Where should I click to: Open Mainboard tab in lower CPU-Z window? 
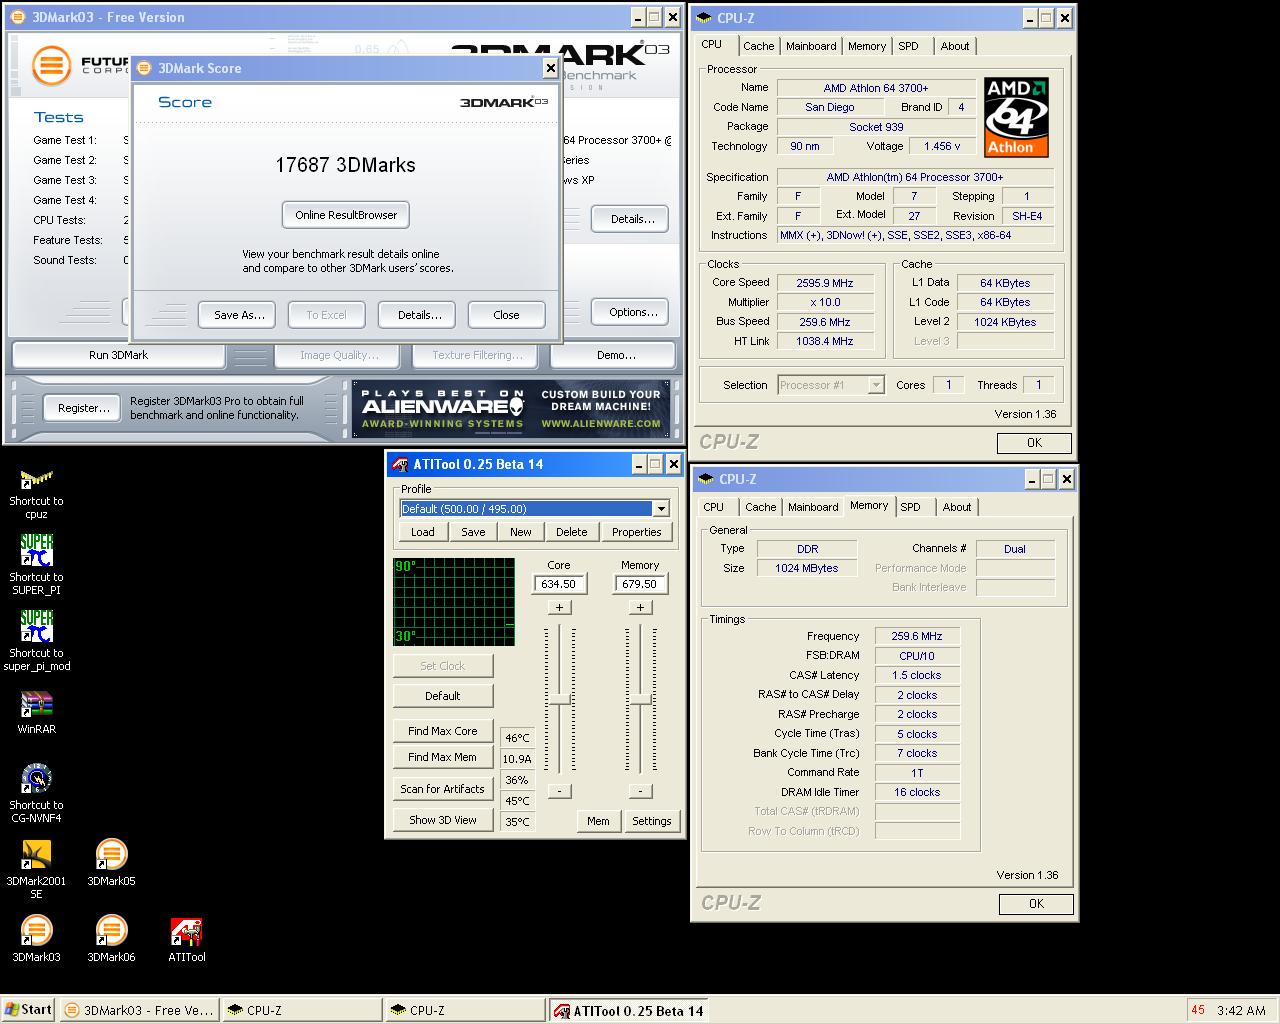click(813, 507)
